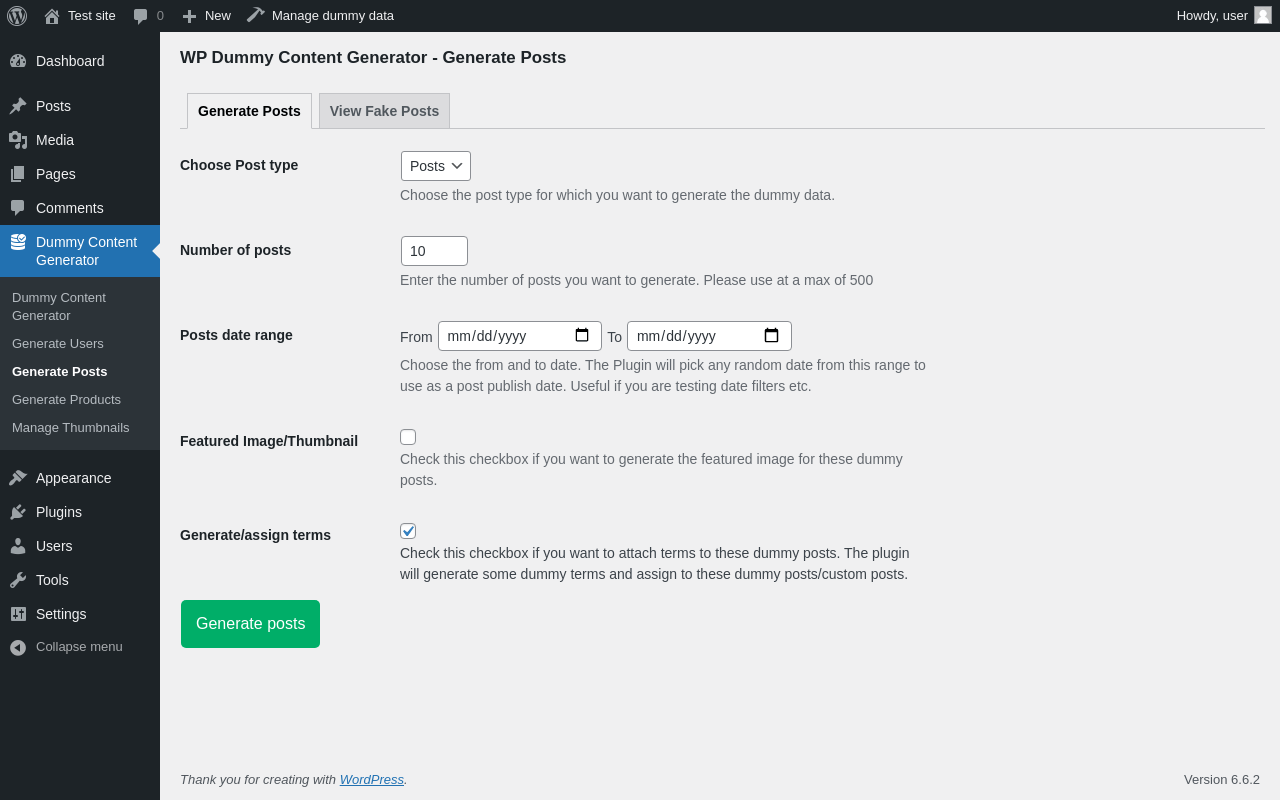Open the Test site home icon
The width and height of the screenshot is (1280, 800).
(52, 16)
